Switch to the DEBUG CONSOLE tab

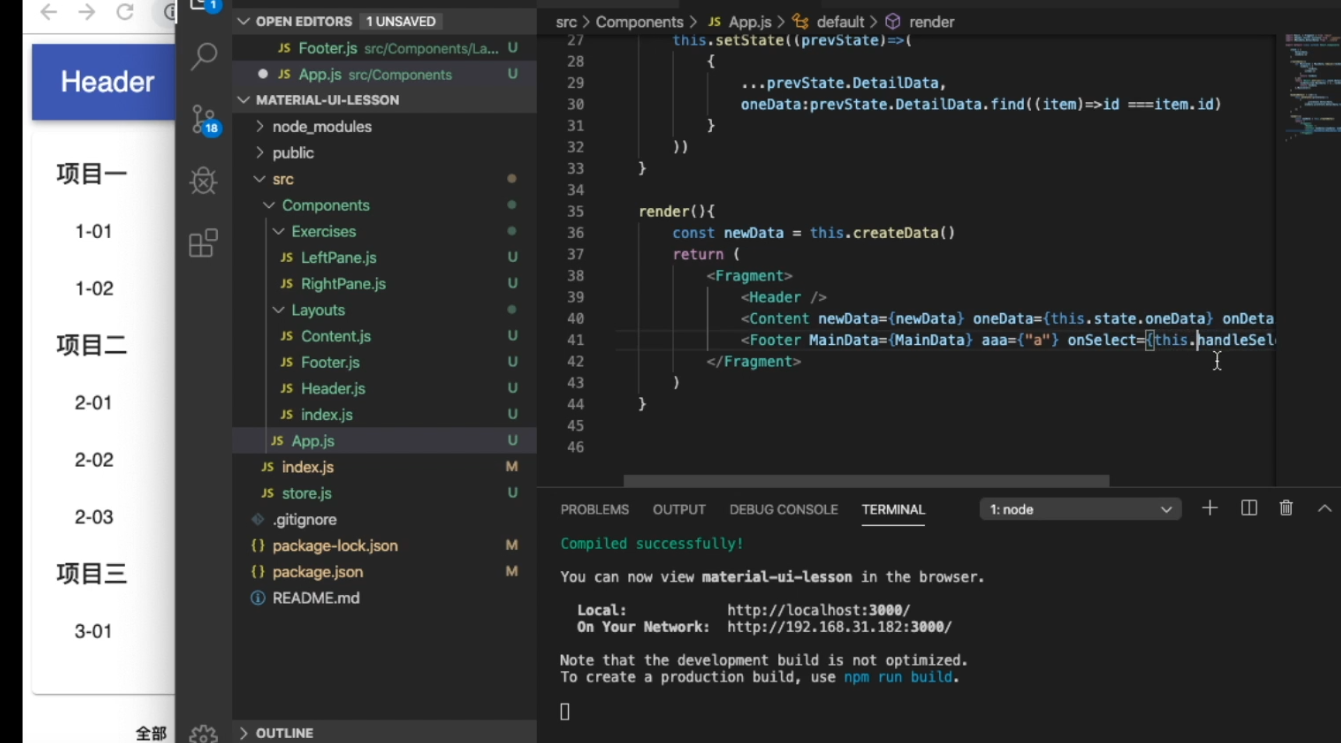(783, 509)
